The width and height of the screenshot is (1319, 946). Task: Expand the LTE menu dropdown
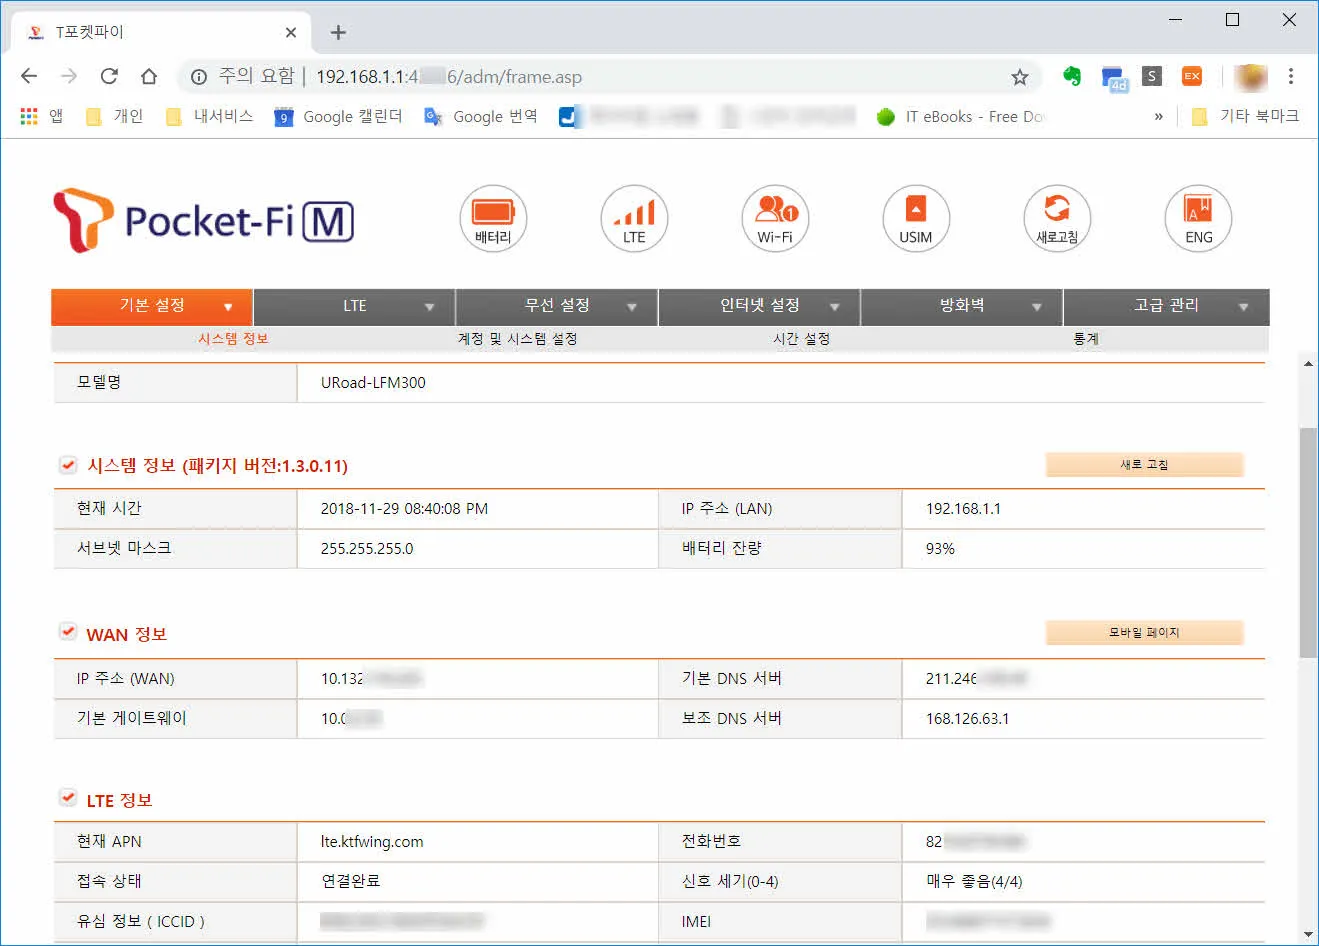point(355,306)
